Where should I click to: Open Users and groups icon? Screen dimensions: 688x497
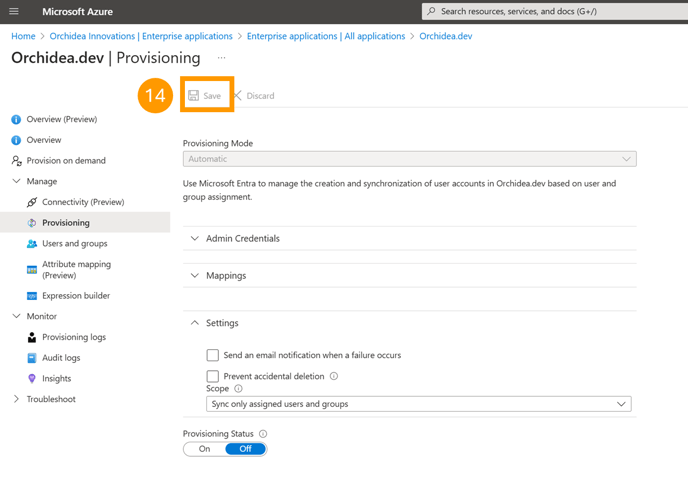tap(32, 243)
